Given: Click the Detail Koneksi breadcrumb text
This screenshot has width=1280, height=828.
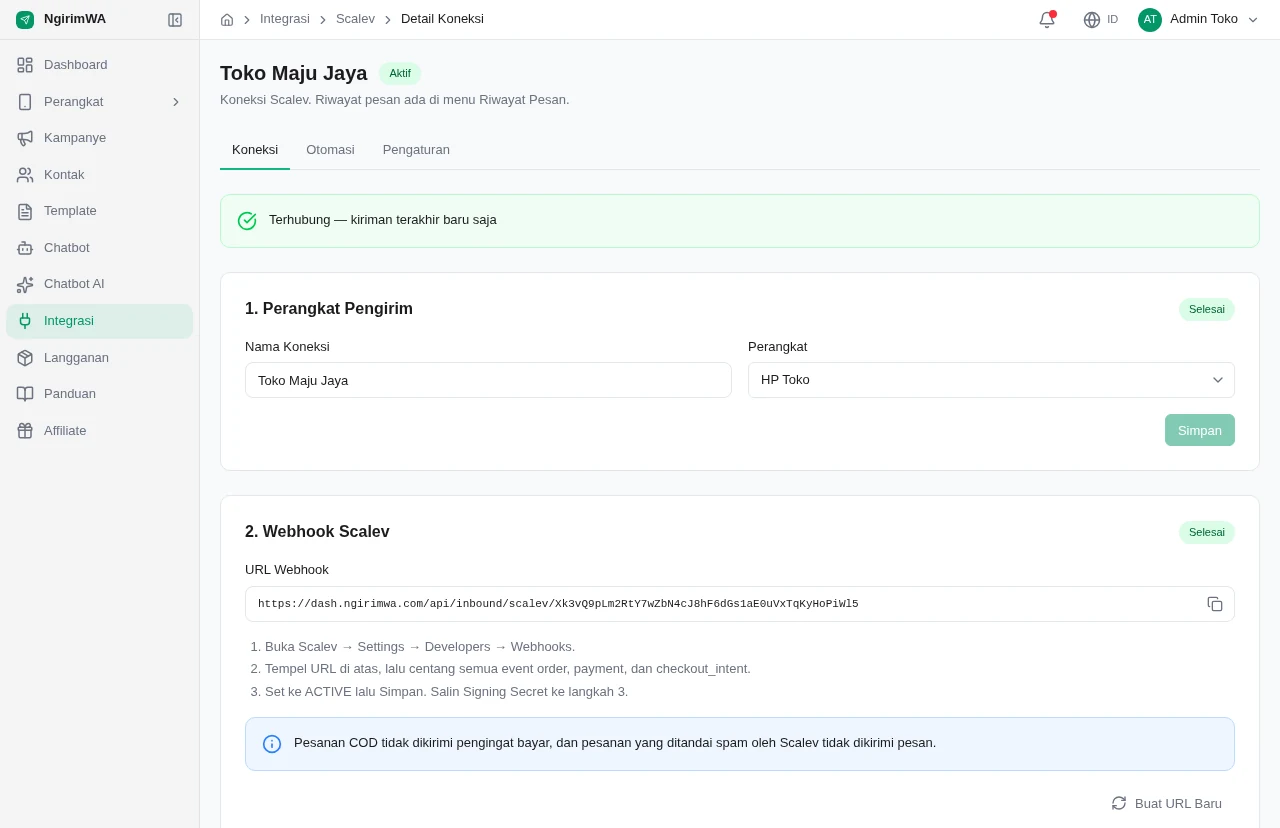Looking at the screenshot, I should click(x=442, y=19).
